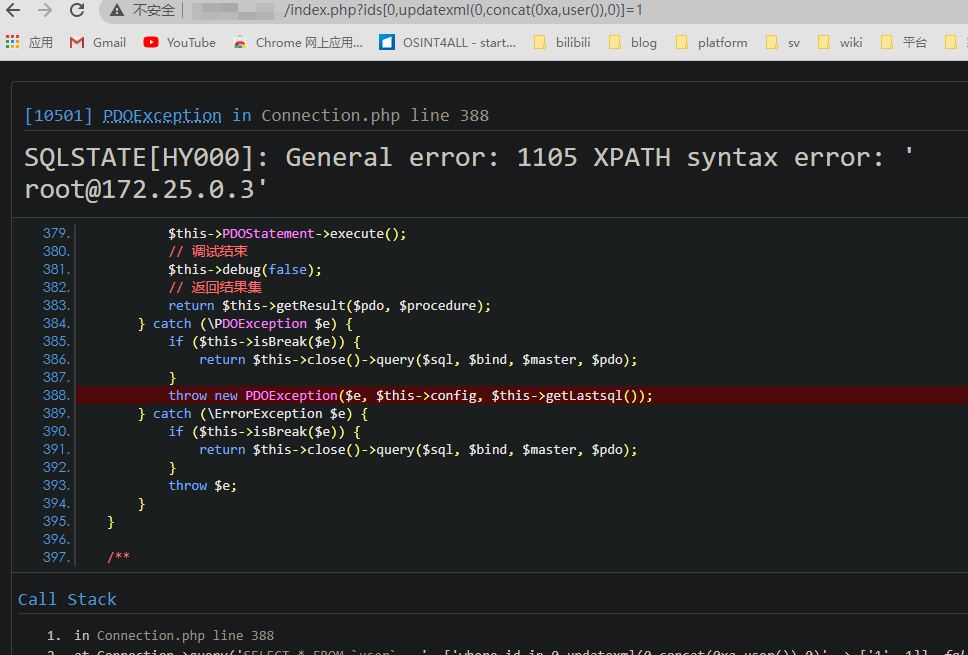This screenshot has width=968, height=655.
Task: Click the highlighted line 388 throw statement
Action: tap(410, 395)
